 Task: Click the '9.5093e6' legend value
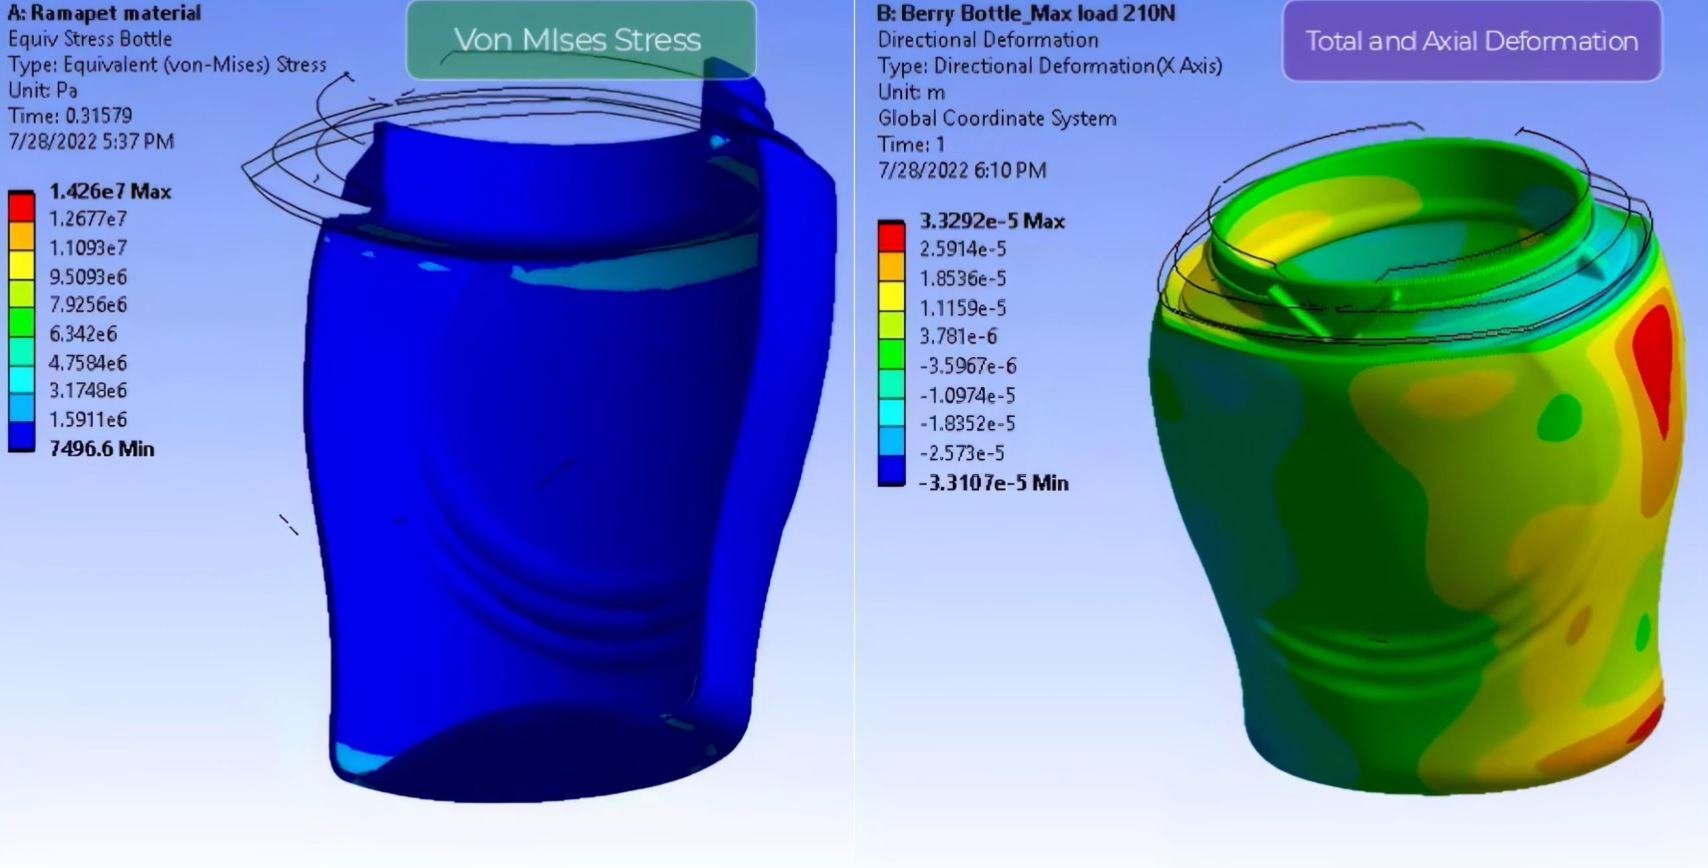88,277
